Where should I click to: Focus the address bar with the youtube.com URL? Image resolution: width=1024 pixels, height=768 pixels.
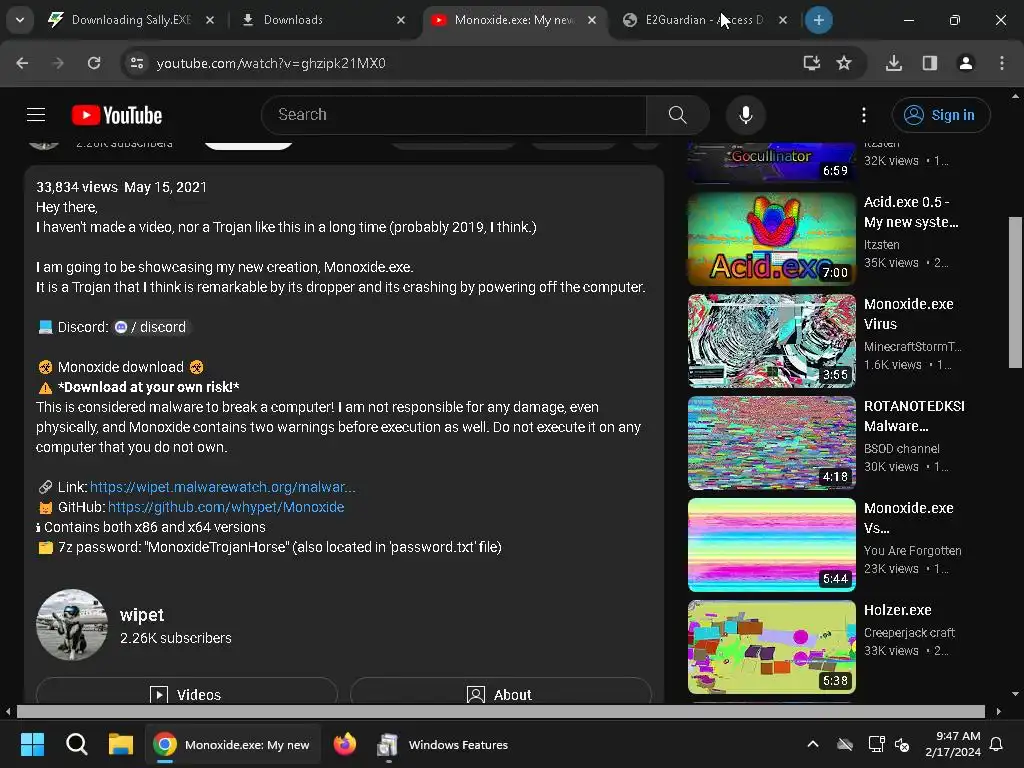pyautogui.click(x=457, y=63)
